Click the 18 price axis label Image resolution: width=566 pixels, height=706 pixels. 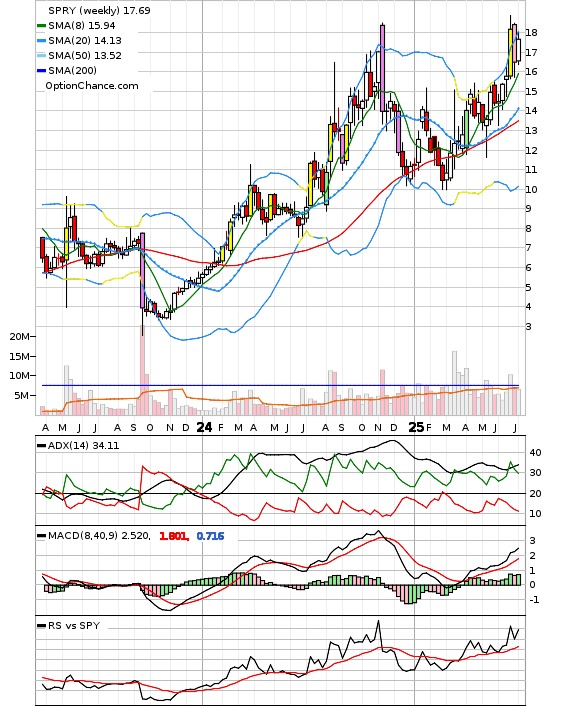coord(531,32)
